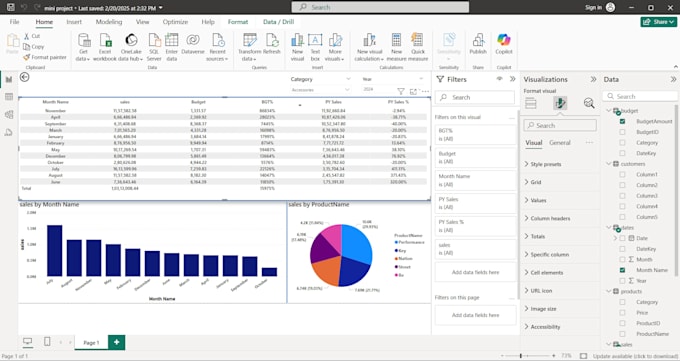Image resolution: width=680 pixels, height=361 pixels.
Task: Select the Page 1 tab
Action: (x=91, y=343)
